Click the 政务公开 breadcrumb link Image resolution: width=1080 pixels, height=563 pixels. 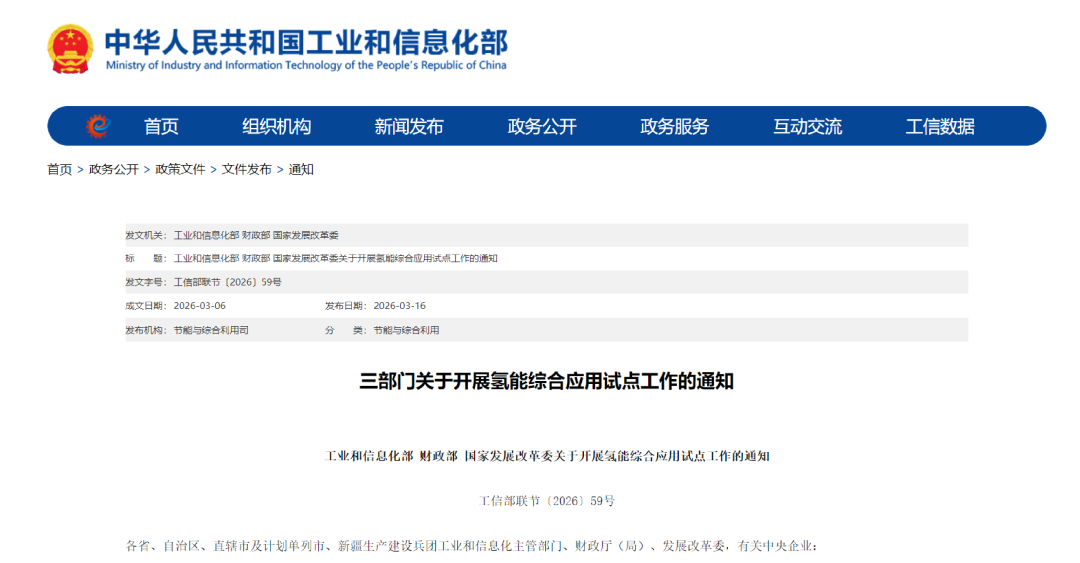(x=114, y=170)
